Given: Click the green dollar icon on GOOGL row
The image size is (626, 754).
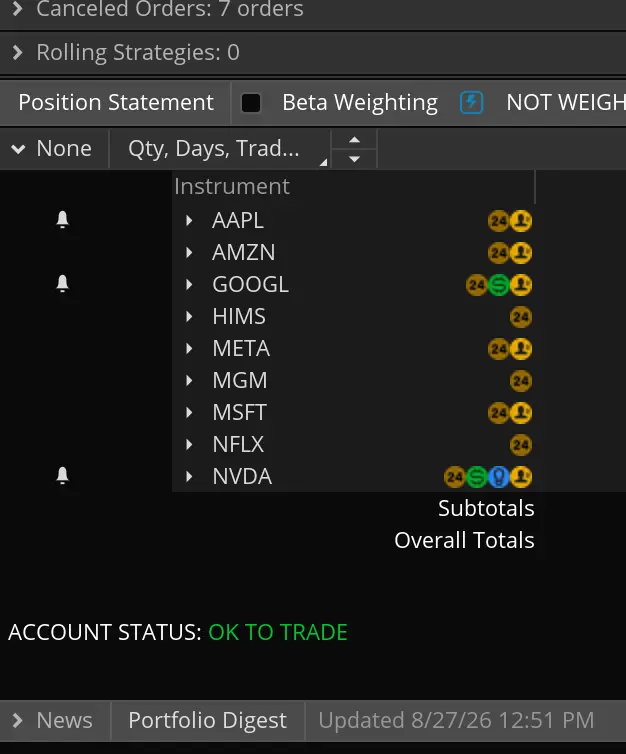Looking at the screenshot, I should pyautogui.click(x=499, y=285).
